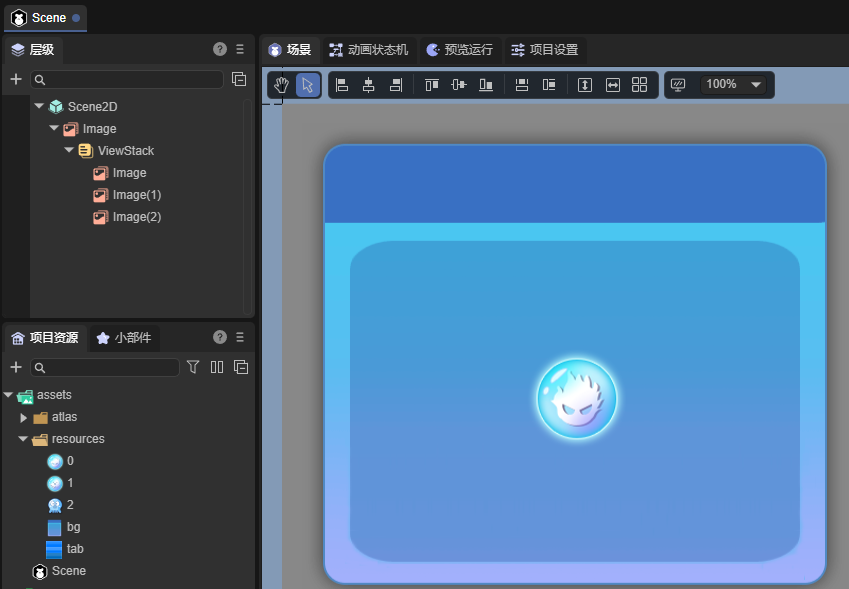This screenshot has height=589, width=849.
Task: Click the align left edges icon
Action: click(x=341, y=85)
